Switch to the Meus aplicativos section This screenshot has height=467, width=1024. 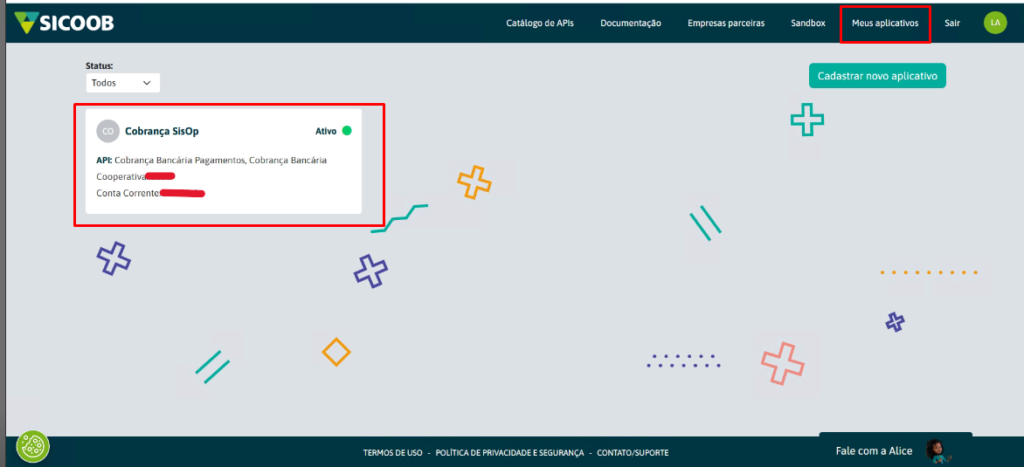tap(885, 23)
